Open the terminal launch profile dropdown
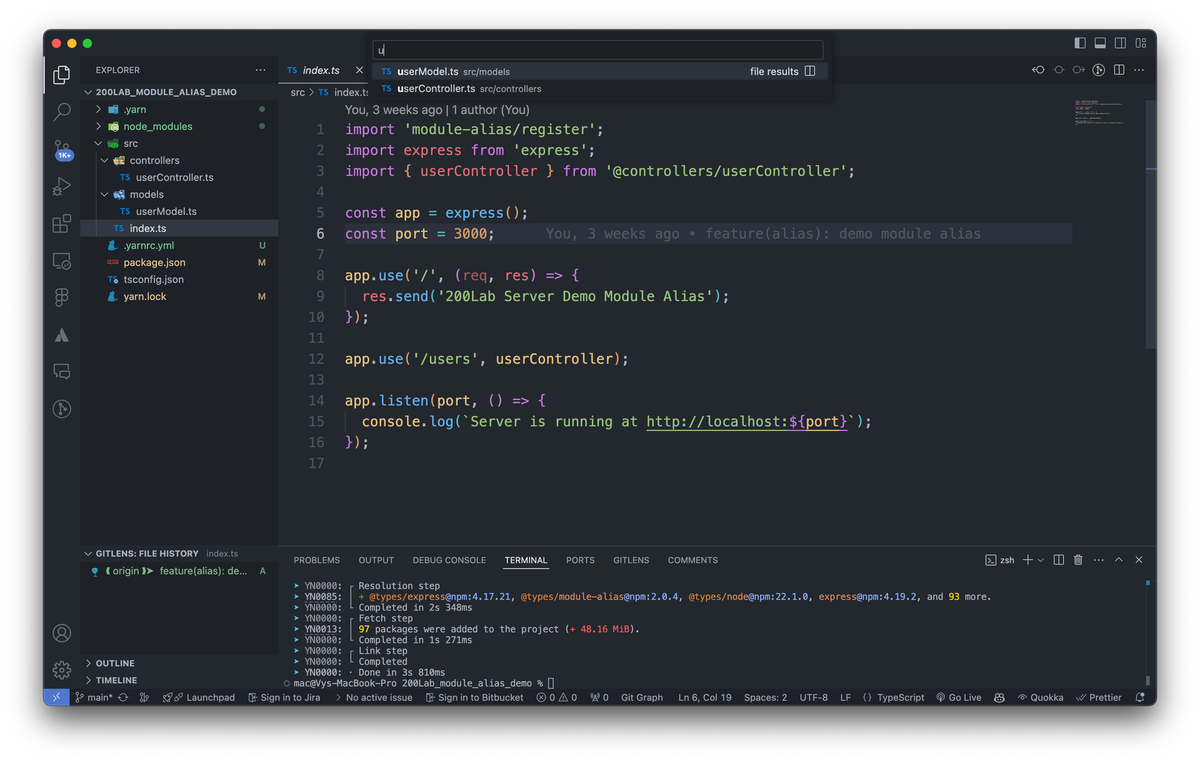The width and height of the screenshot is (1200, 763). (1041, 560)
